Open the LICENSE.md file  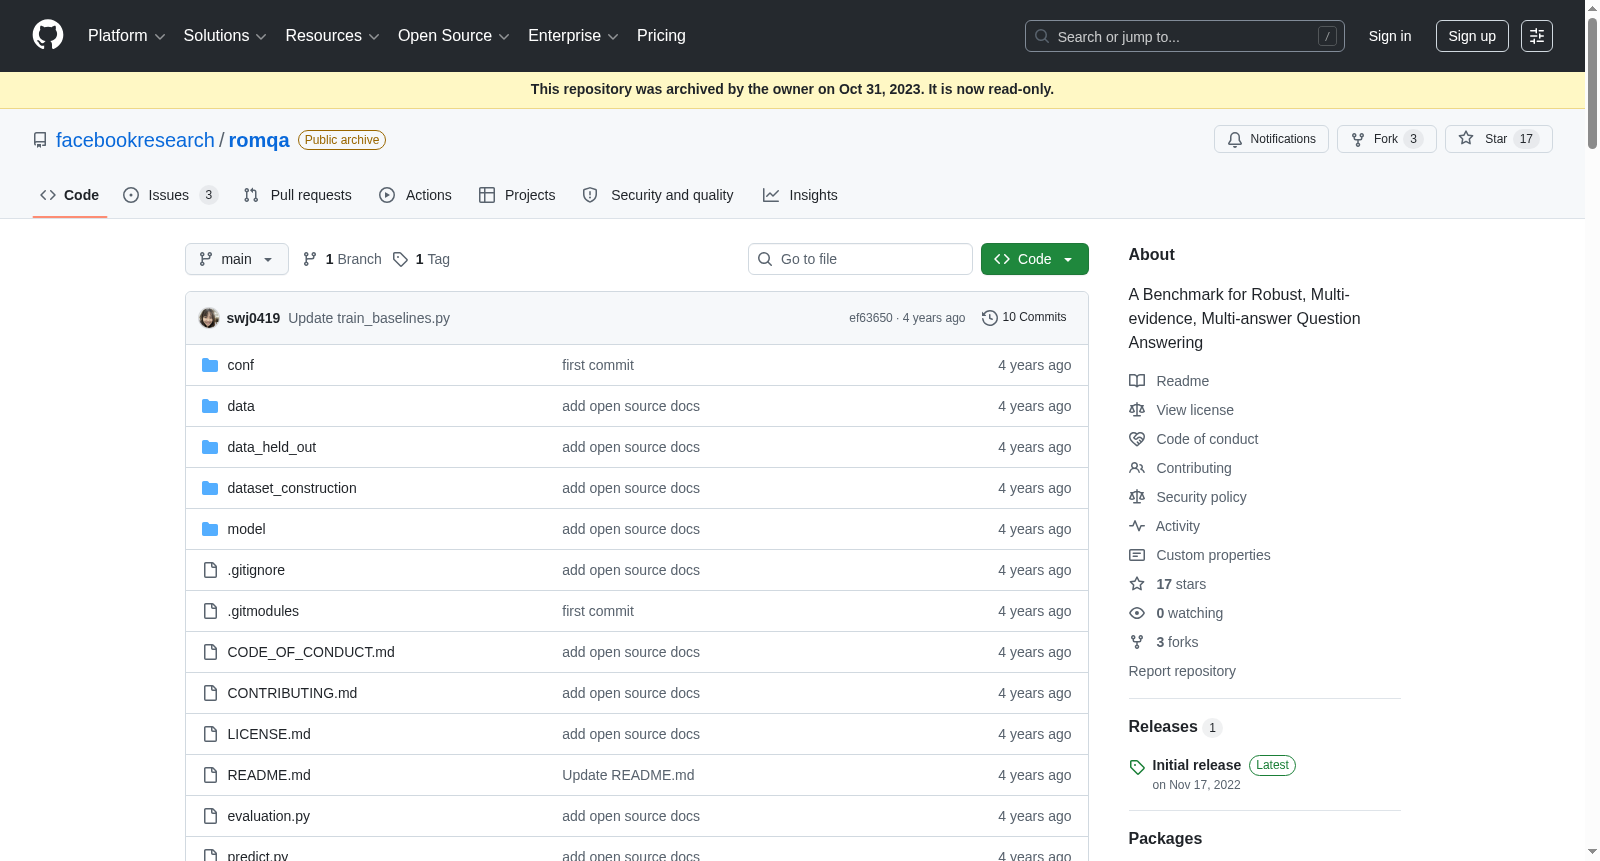point(269,734)
